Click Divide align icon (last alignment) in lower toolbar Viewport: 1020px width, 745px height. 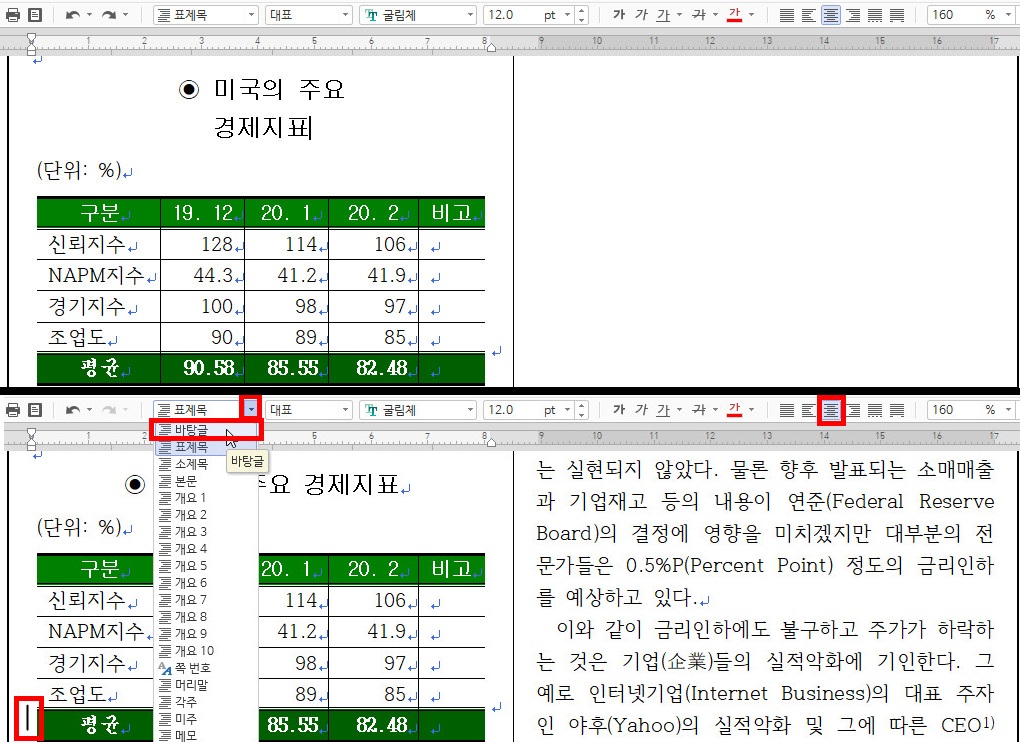(x=897, y=410)
